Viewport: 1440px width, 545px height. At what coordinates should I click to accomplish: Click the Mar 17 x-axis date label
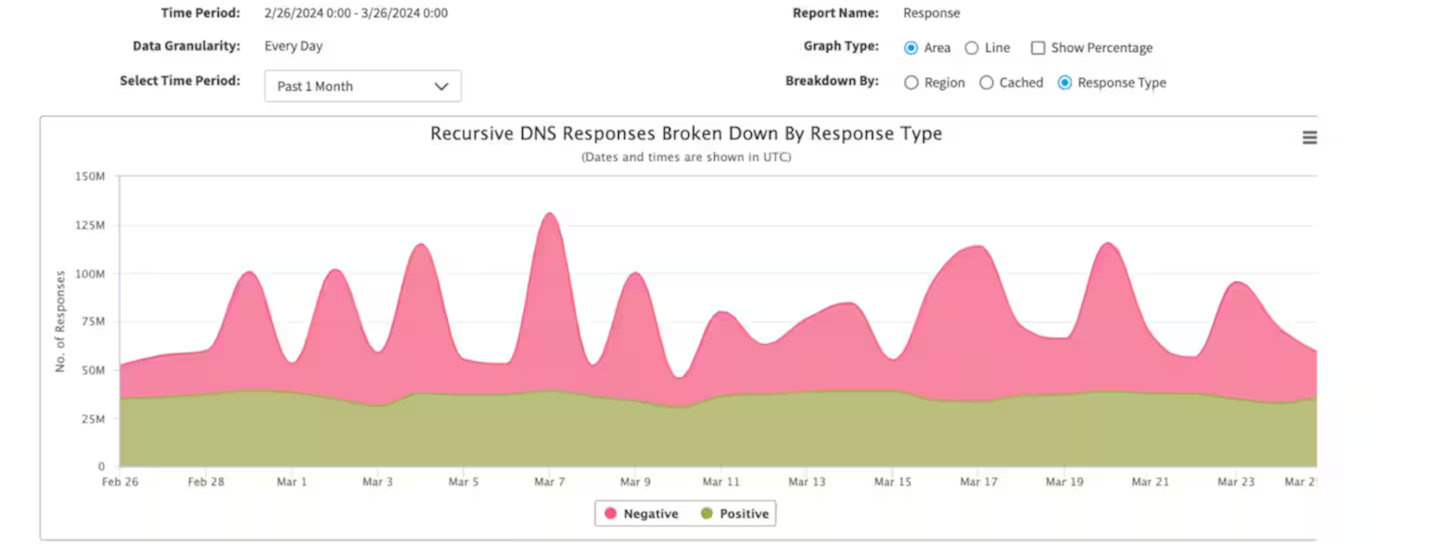[x=979, y=482]
